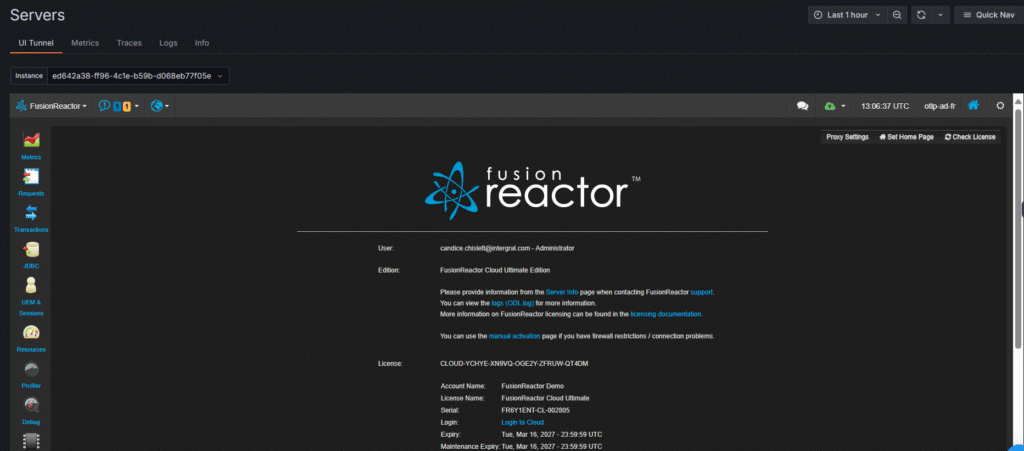The width and height of the screenshot is (1024, 451).
Task: Open the Metrics sidebar icon
Action: 30,144
